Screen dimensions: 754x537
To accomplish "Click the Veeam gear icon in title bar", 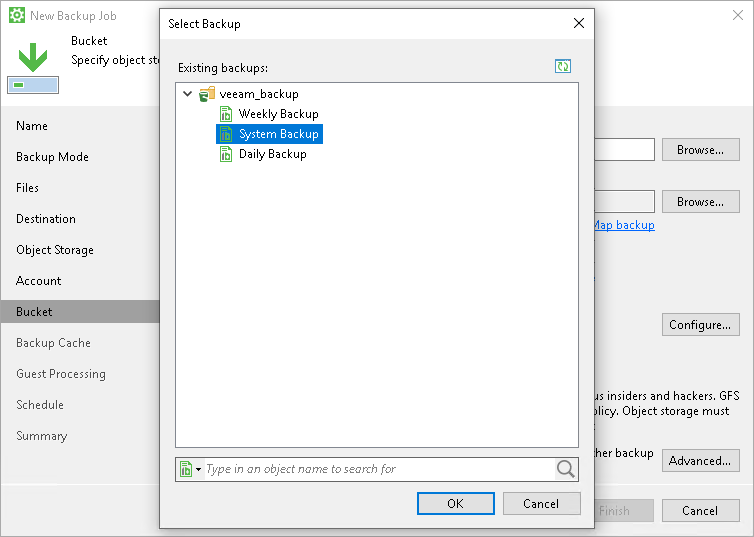I will [x=17, y=15].
